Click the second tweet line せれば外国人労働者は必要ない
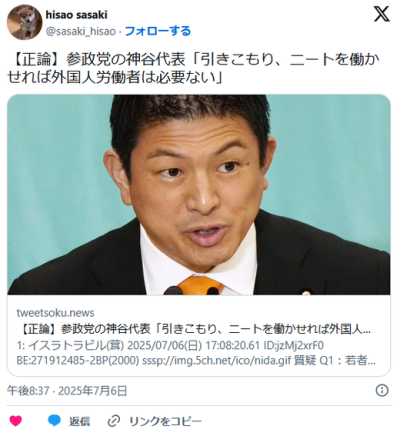The height and width of the screenshot is (429, 400). (x=115, y=77)
